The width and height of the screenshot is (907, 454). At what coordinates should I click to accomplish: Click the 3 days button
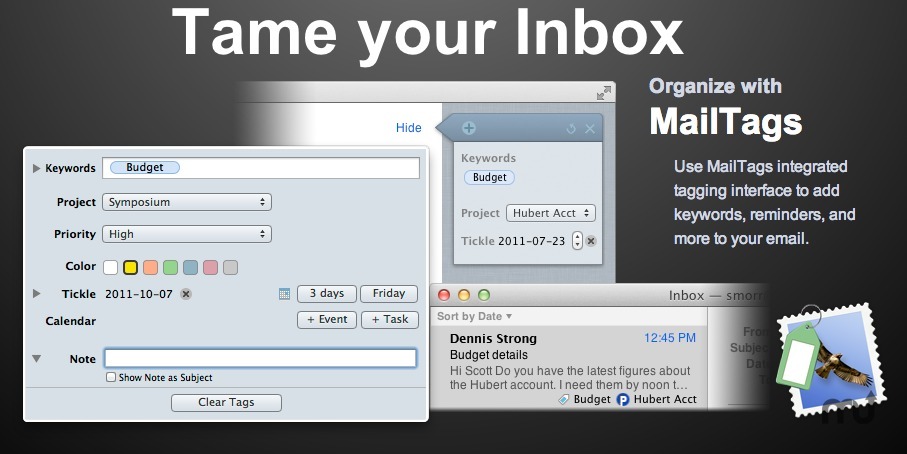[327, 294]
